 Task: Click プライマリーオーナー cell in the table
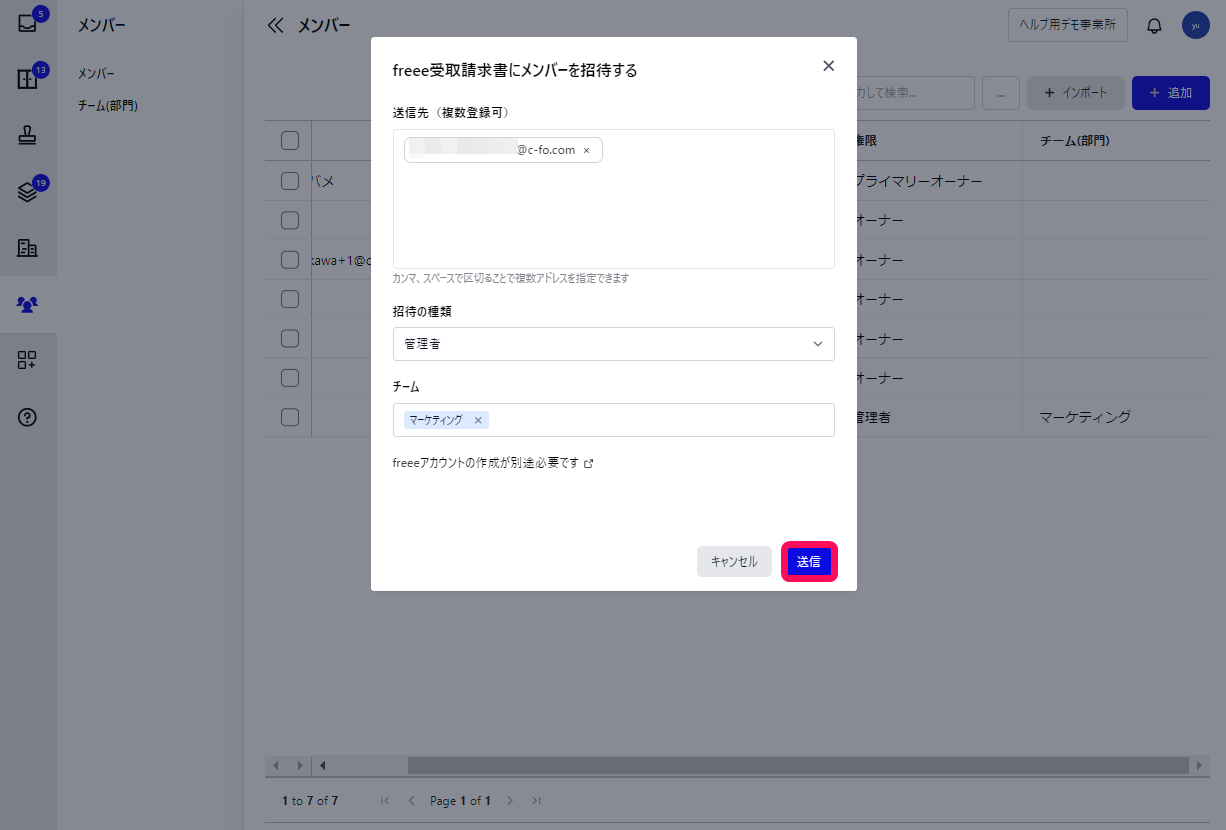pos(920,181)
